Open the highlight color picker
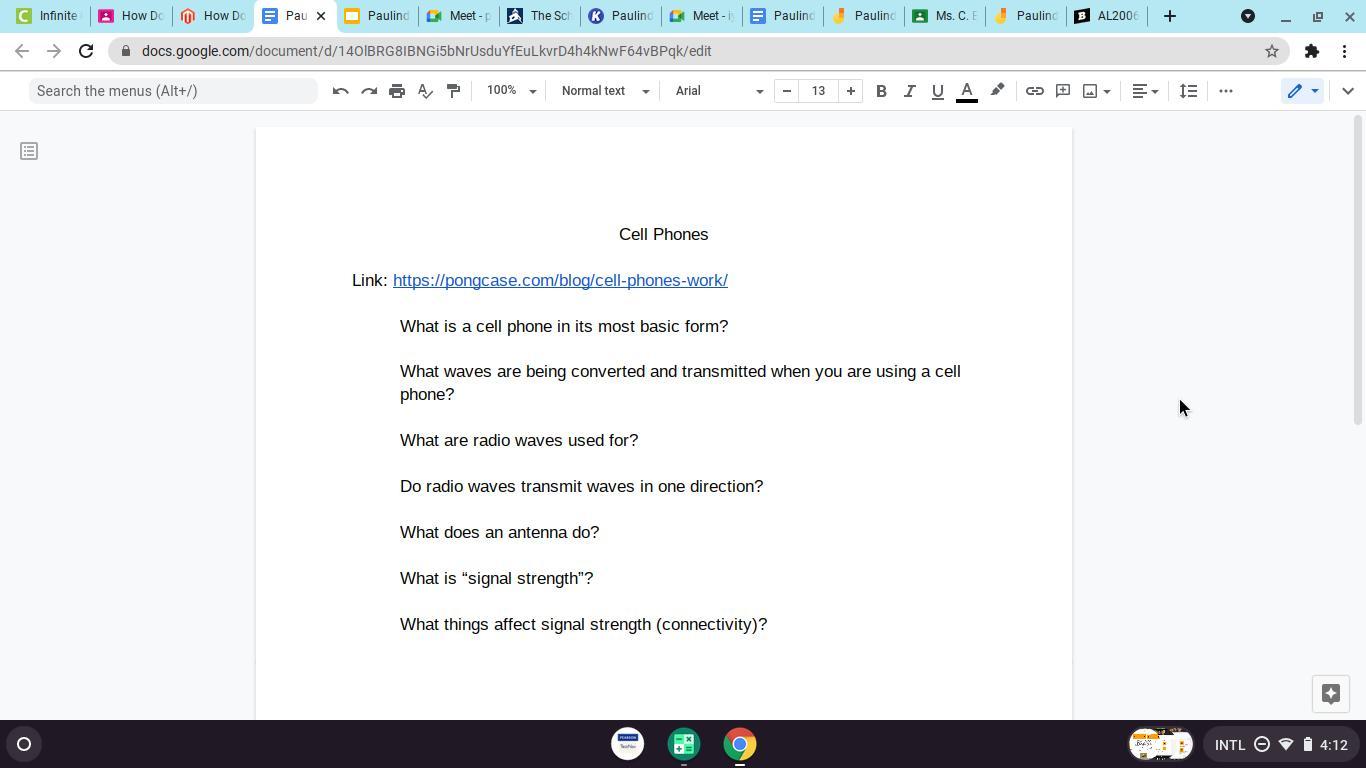Screen dimensions: 1366x768 pos(997,91)
